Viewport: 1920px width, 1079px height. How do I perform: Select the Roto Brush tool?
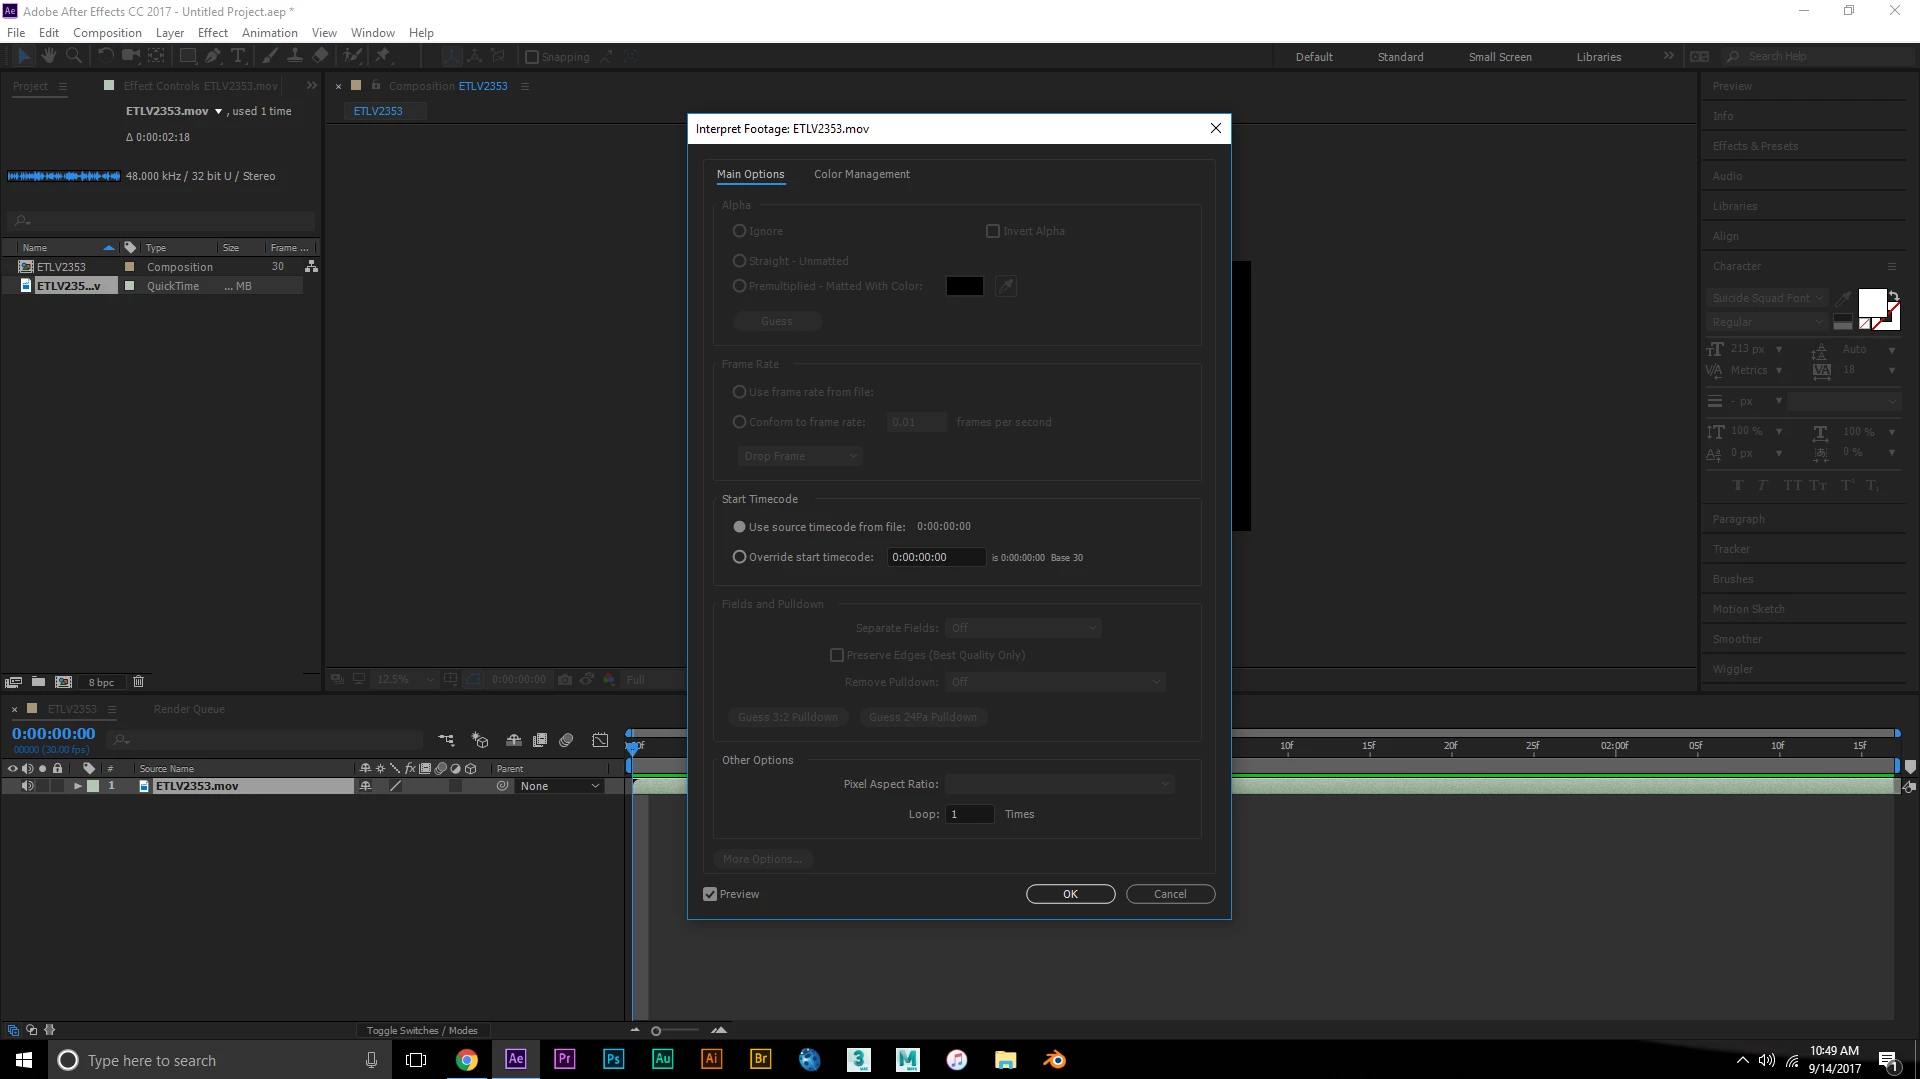coord(352,56)
